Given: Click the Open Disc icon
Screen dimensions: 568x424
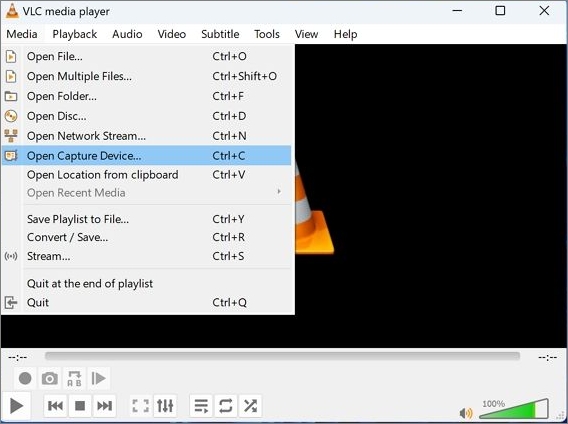Looking at the screenshot, I should pyautogui.click(x=11, y=116).
